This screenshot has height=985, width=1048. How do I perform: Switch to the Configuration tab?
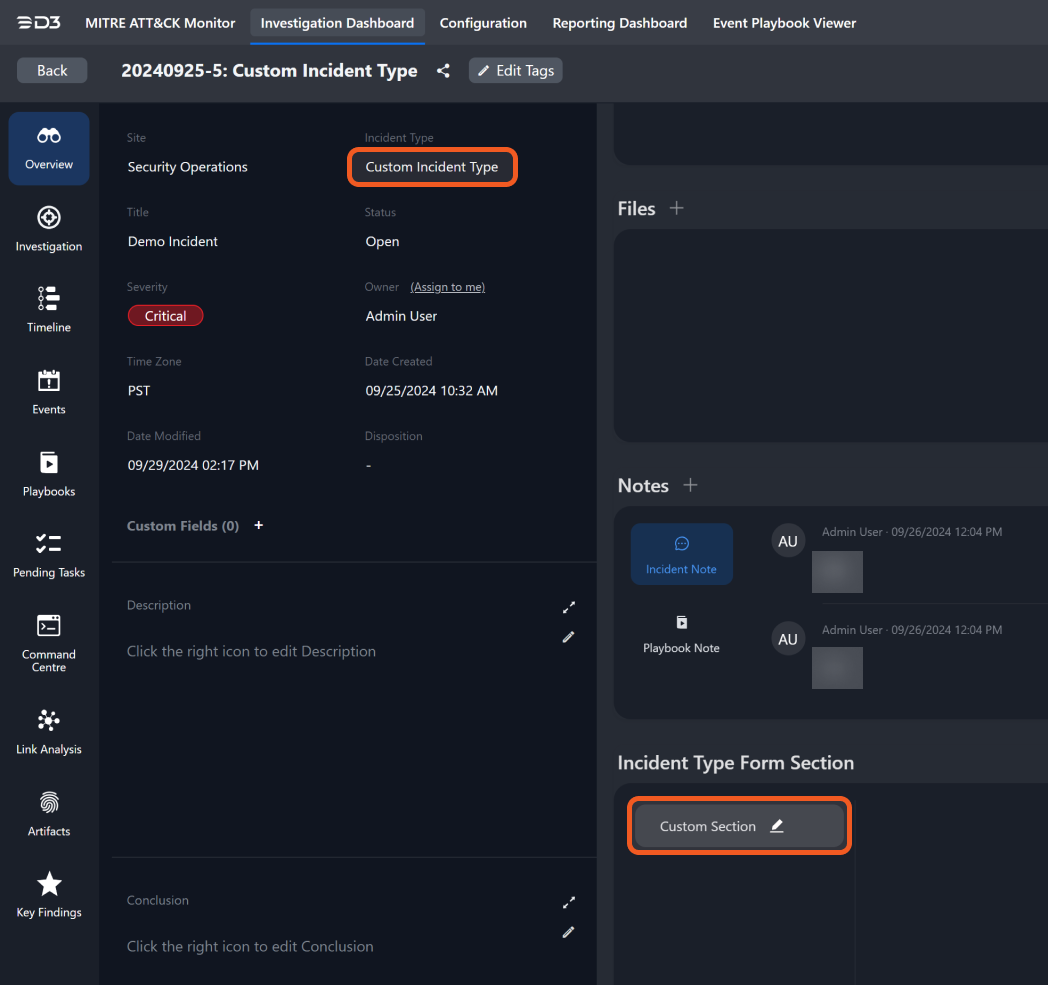pos(483,23)
